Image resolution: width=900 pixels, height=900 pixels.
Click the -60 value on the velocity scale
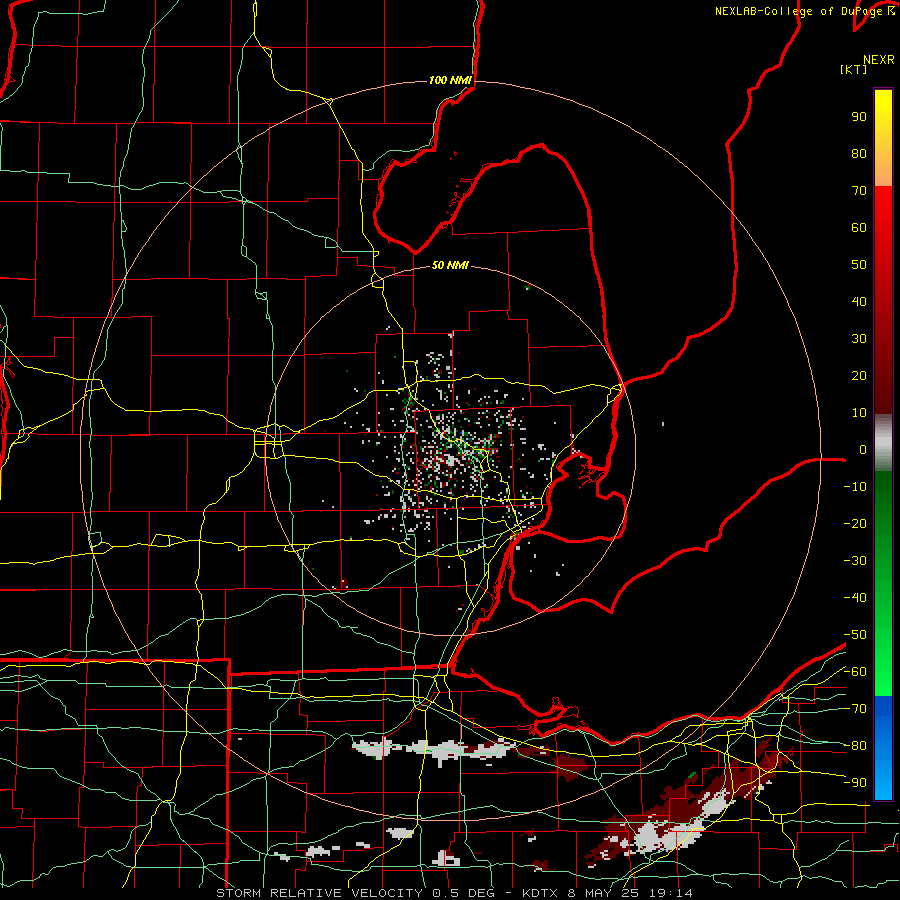(x=855, y=672)
